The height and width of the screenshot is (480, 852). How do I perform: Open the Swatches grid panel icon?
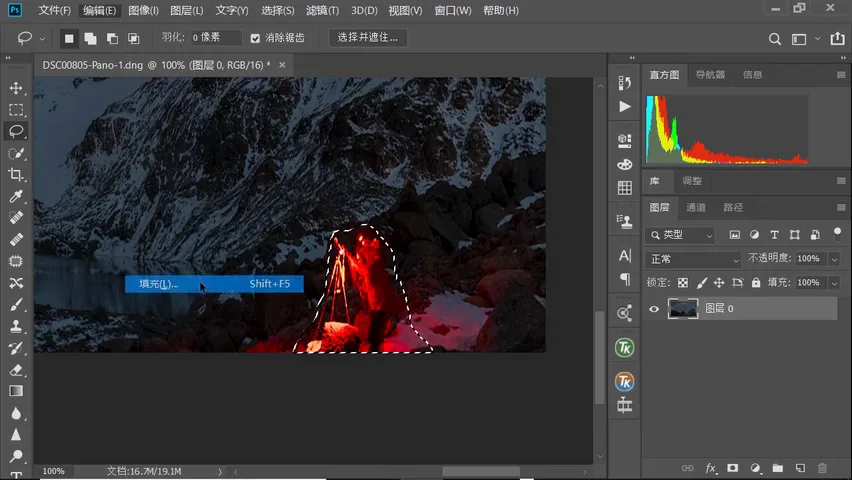click(x=625, y=188)
